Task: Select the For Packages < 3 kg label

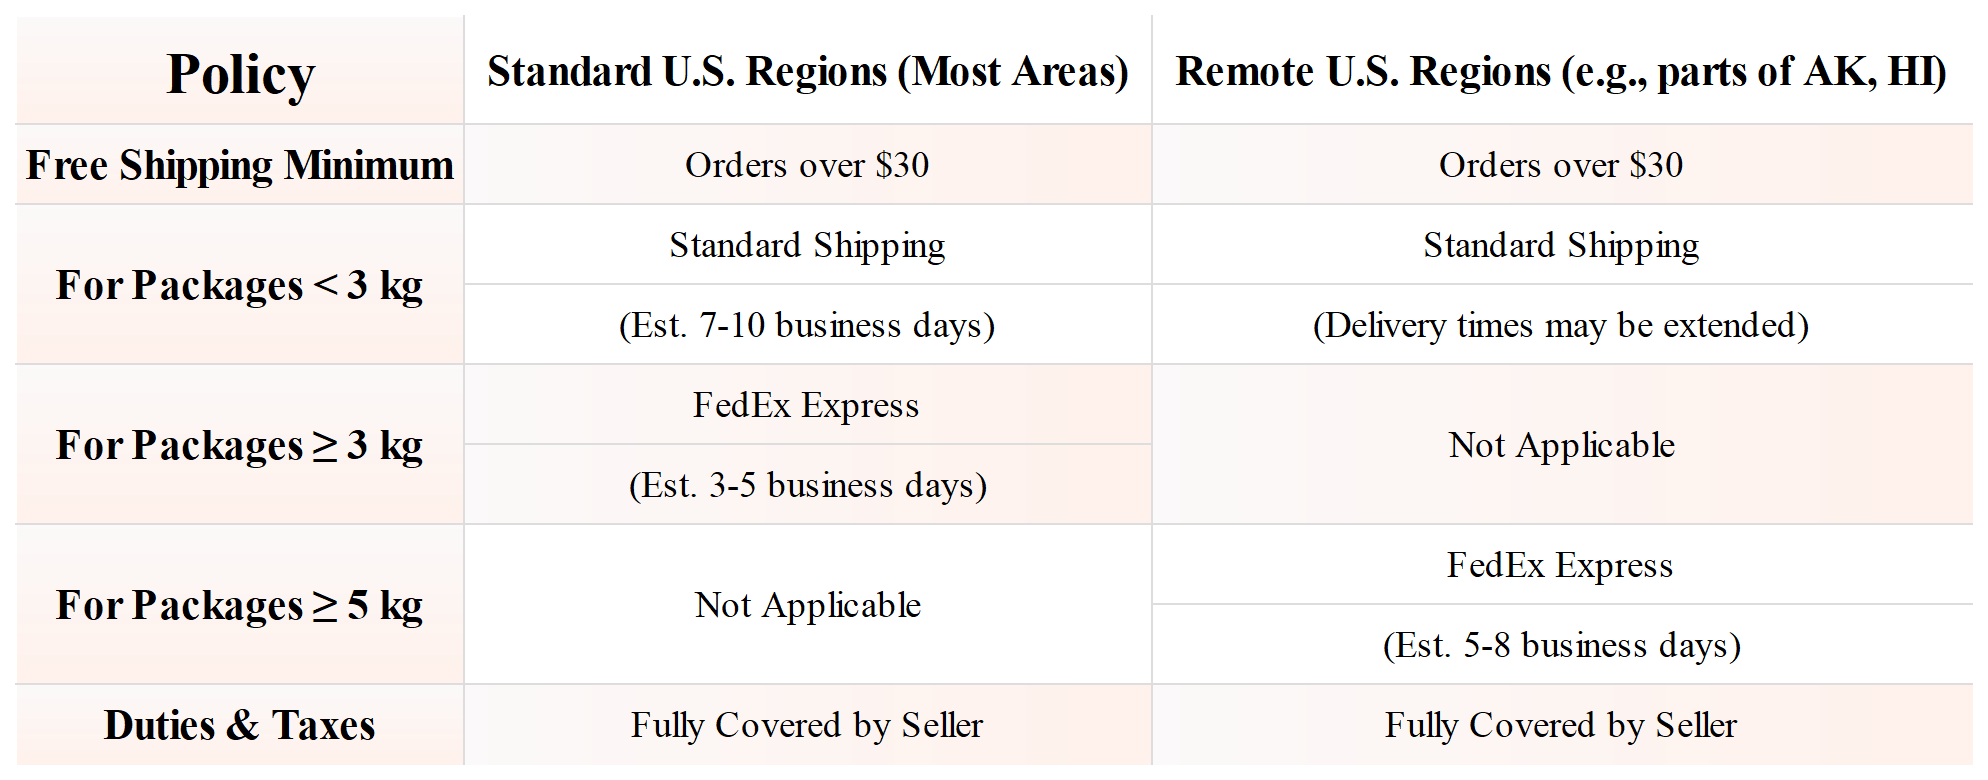Action: coord(240,285)
